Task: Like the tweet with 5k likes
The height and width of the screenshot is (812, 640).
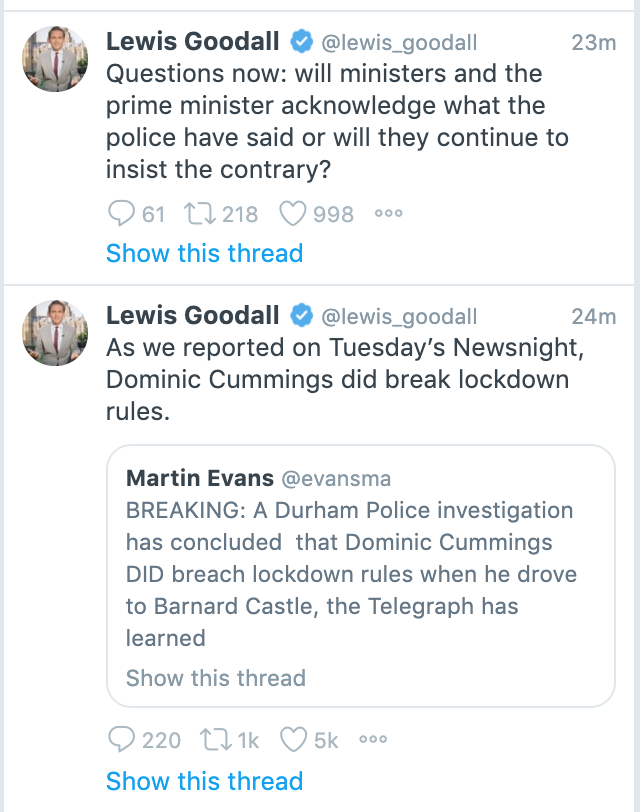Action: [x=294, y=740]
